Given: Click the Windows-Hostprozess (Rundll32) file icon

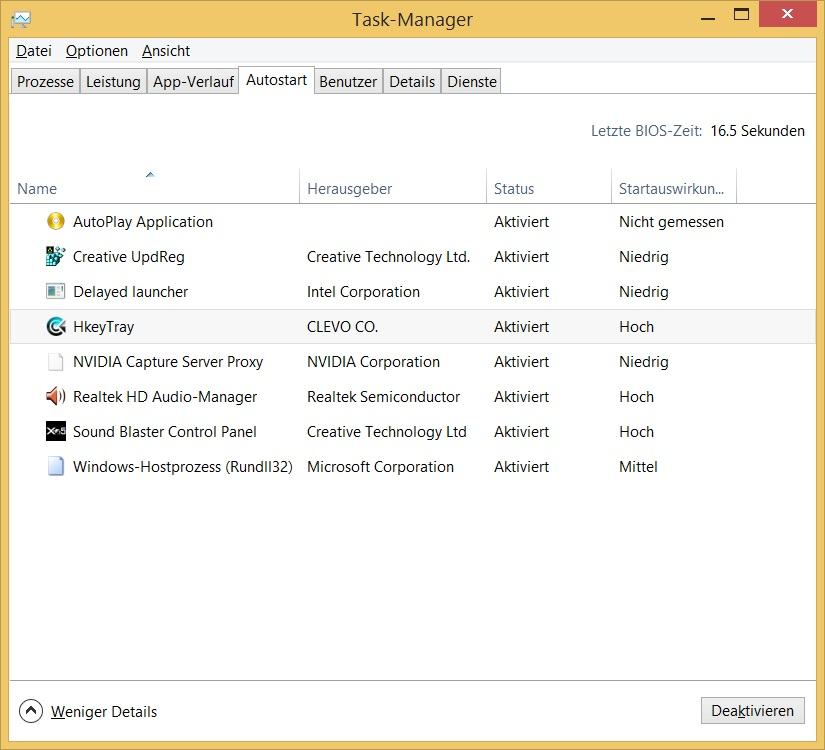Looking at the screenshot, I should click(x=56, y=466).
